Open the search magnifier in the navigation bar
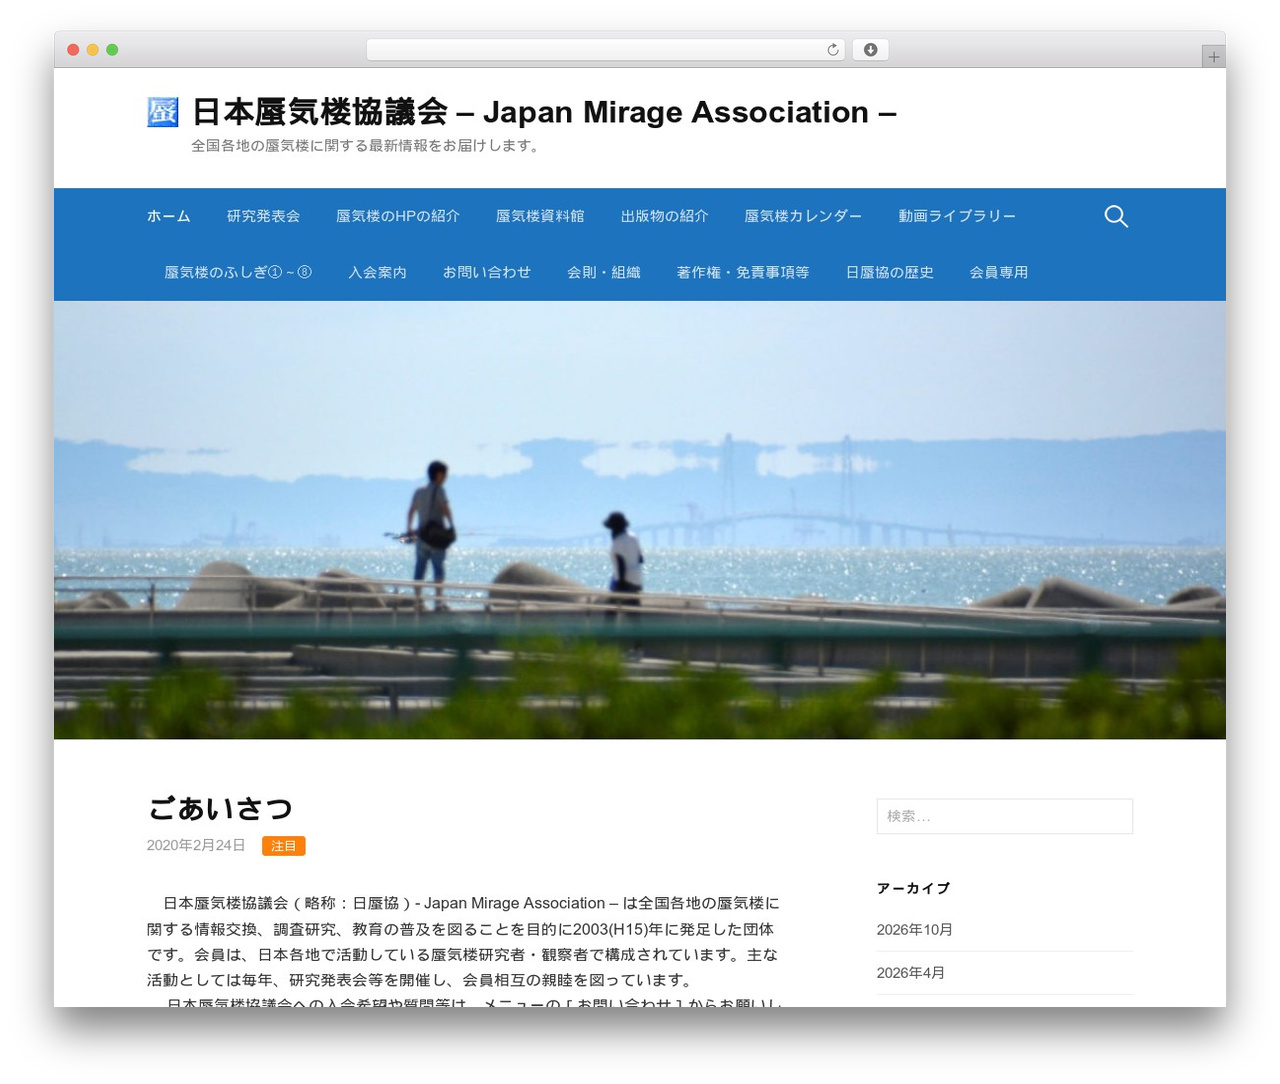The image size is (1280, 1084). tap(1116, 216)
